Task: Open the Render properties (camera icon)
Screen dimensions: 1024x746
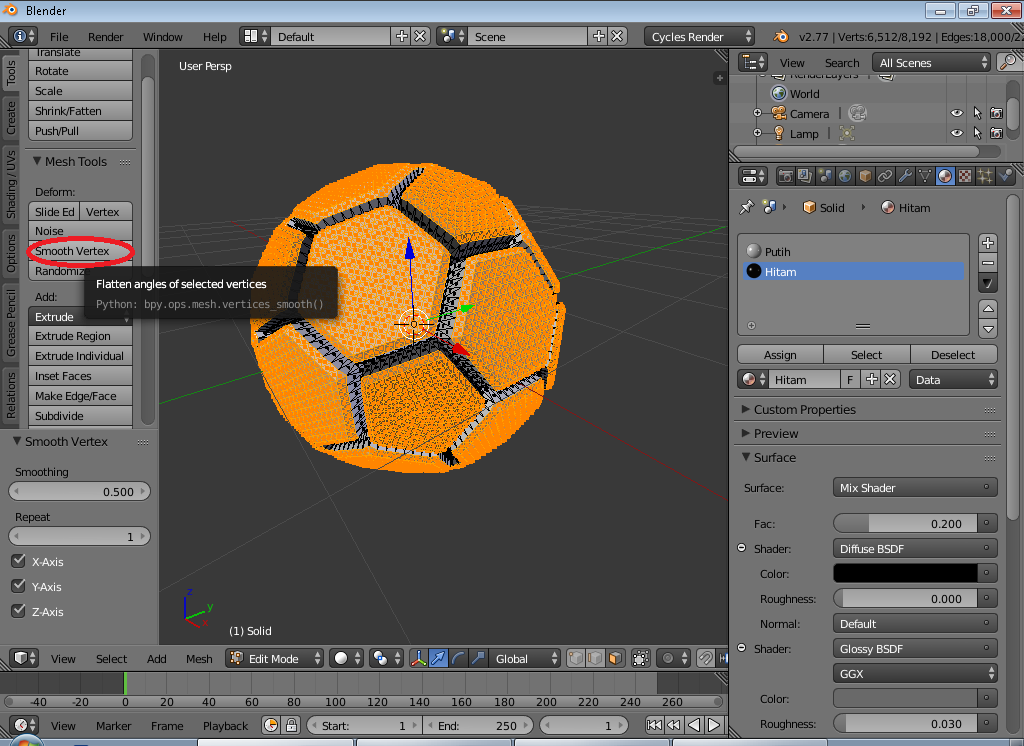Action: (x=787, y=175)
